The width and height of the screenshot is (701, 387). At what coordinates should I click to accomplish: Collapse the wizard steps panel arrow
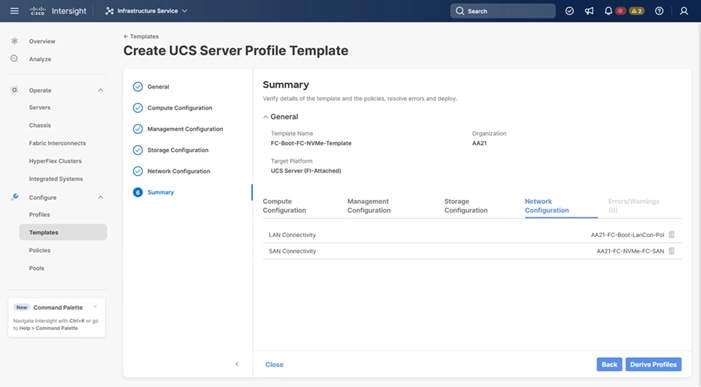(237, 364)
